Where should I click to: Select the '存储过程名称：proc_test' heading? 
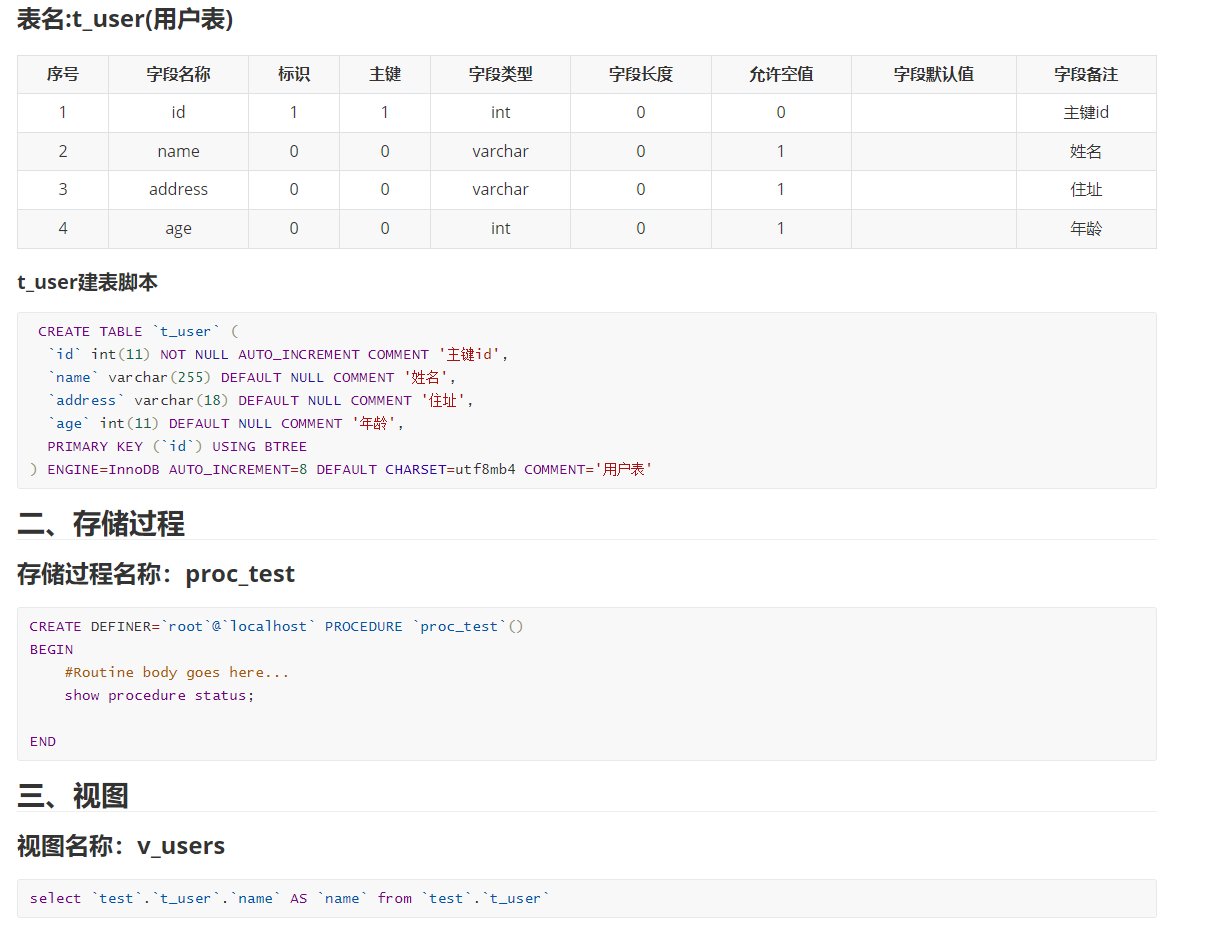click(x=156, y=574)
